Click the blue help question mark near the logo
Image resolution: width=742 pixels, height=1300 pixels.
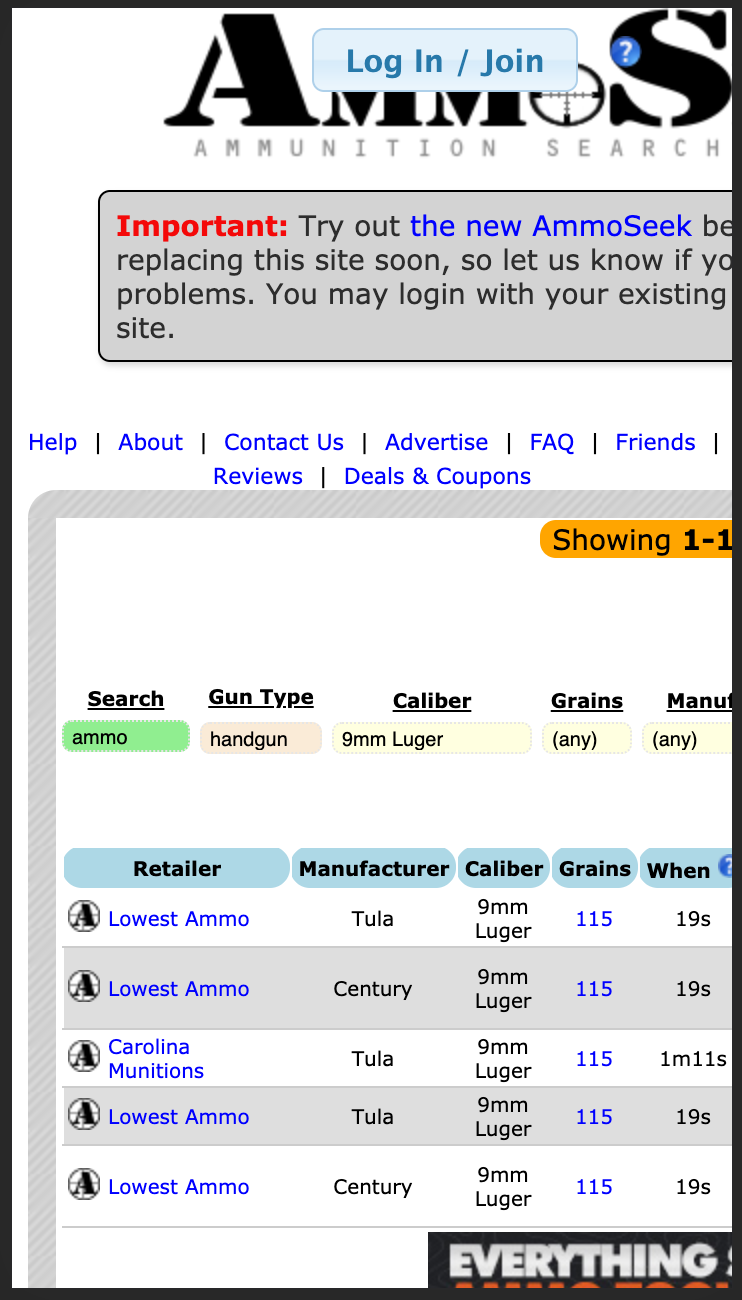tap(625, 51)
